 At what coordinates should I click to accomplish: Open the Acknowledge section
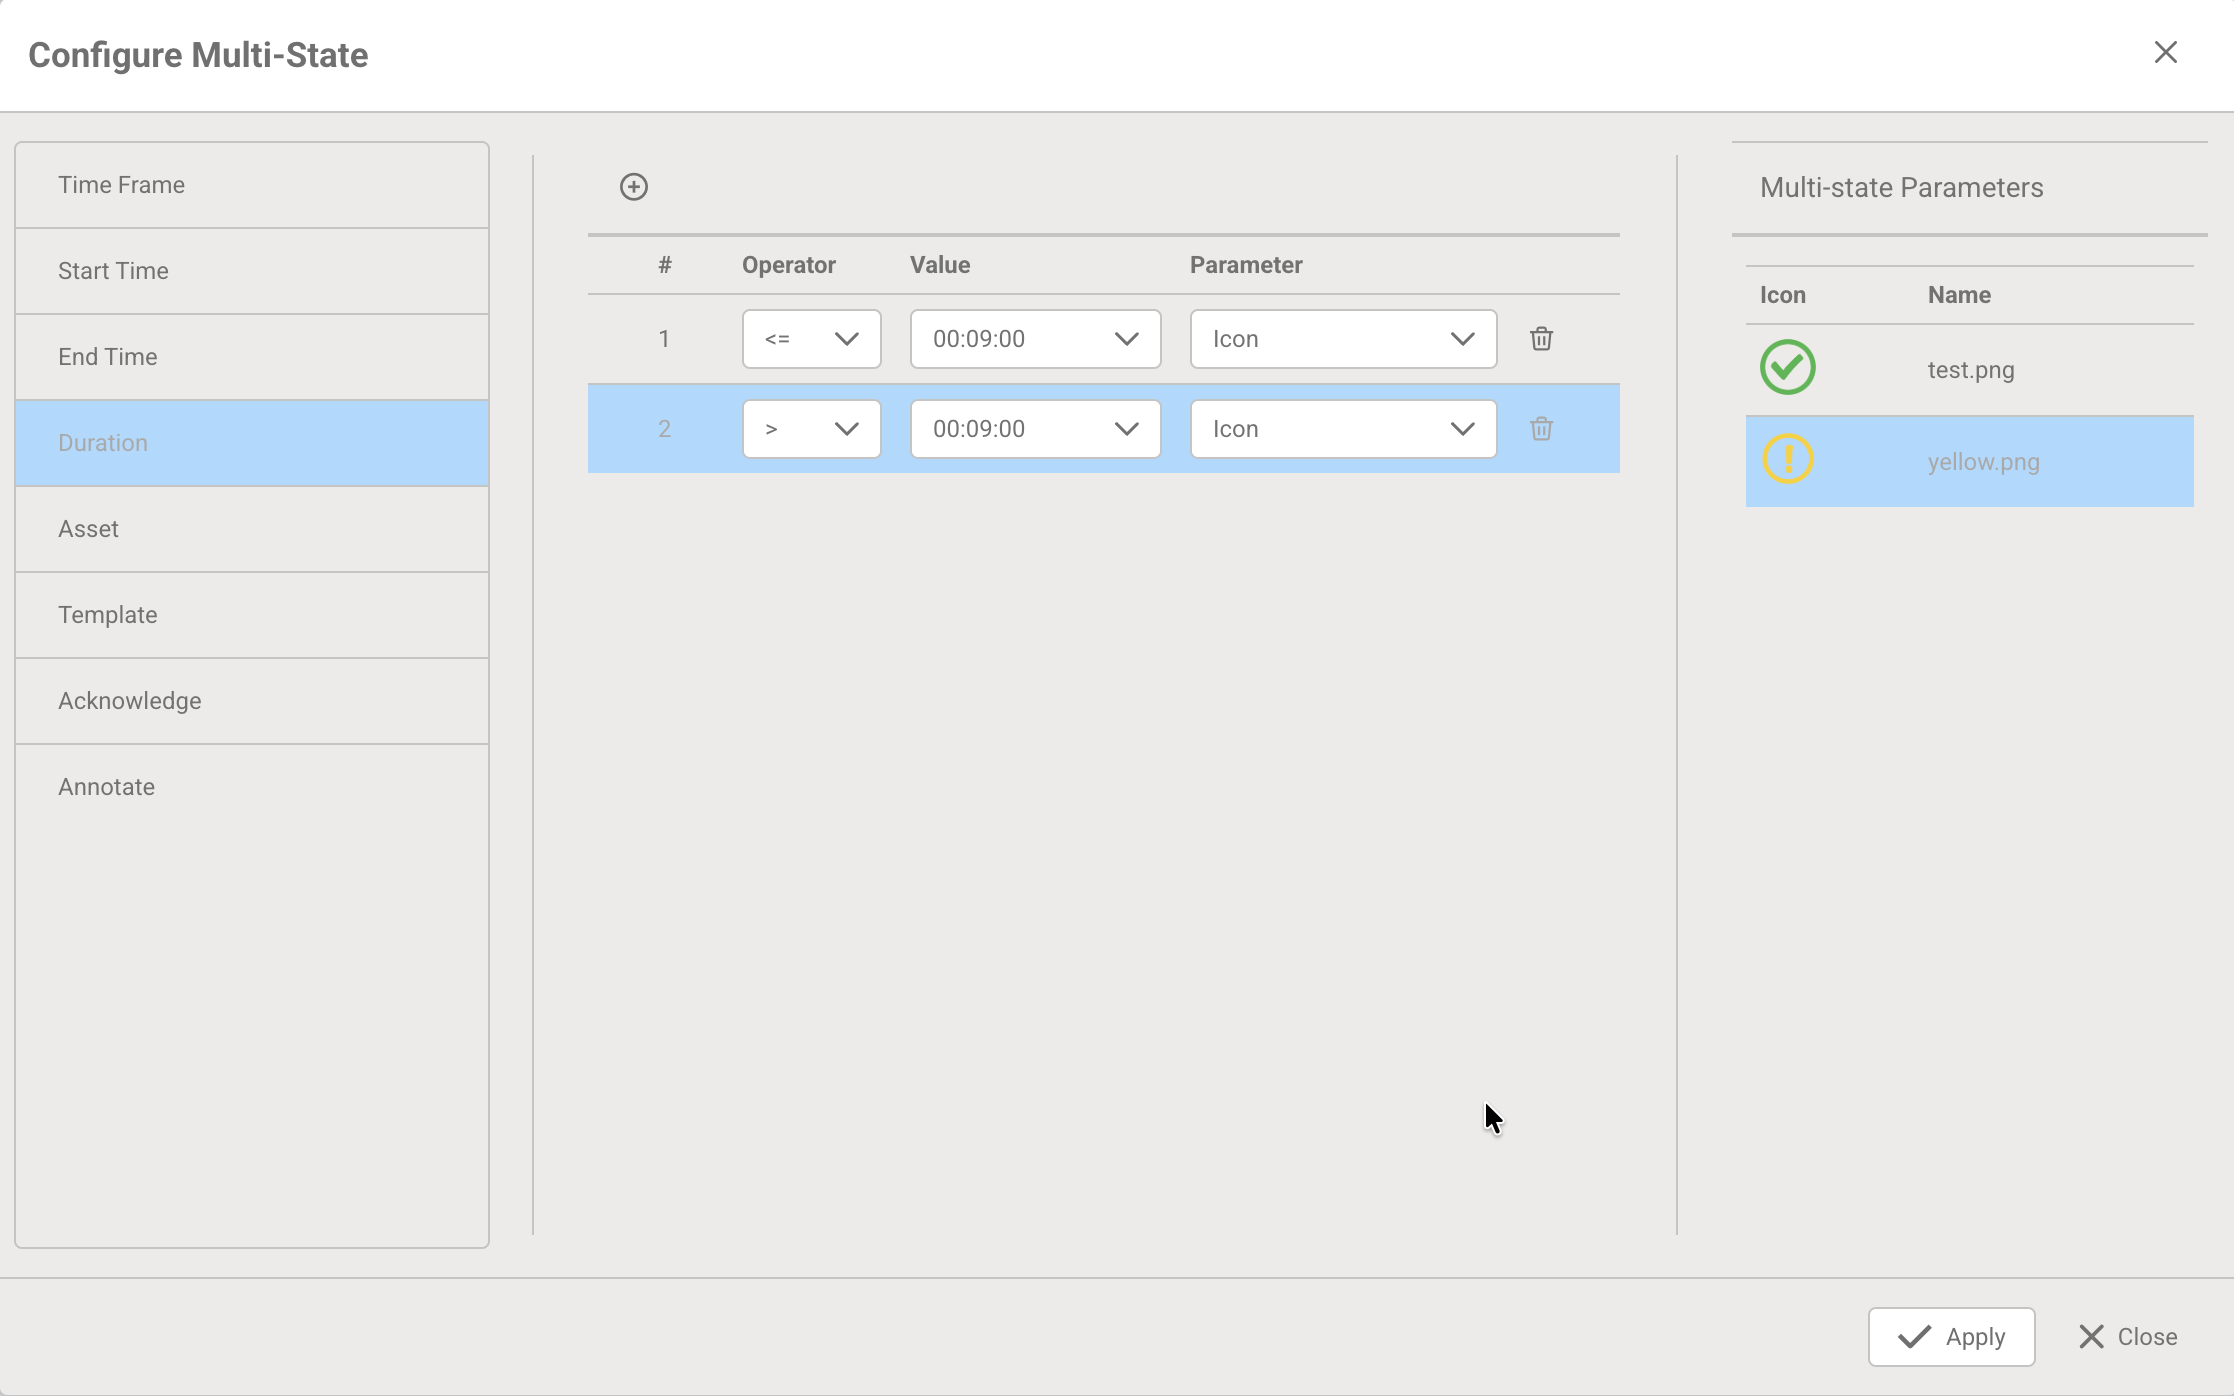point(251,700)
